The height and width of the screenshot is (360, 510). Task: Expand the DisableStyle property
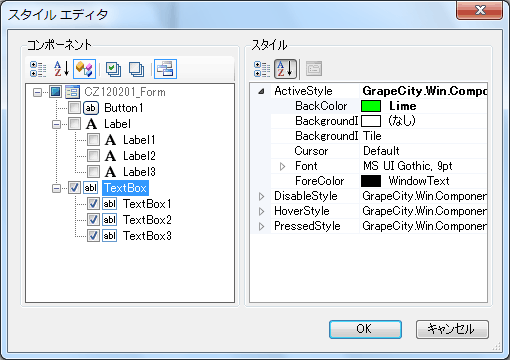coord(262,196)
